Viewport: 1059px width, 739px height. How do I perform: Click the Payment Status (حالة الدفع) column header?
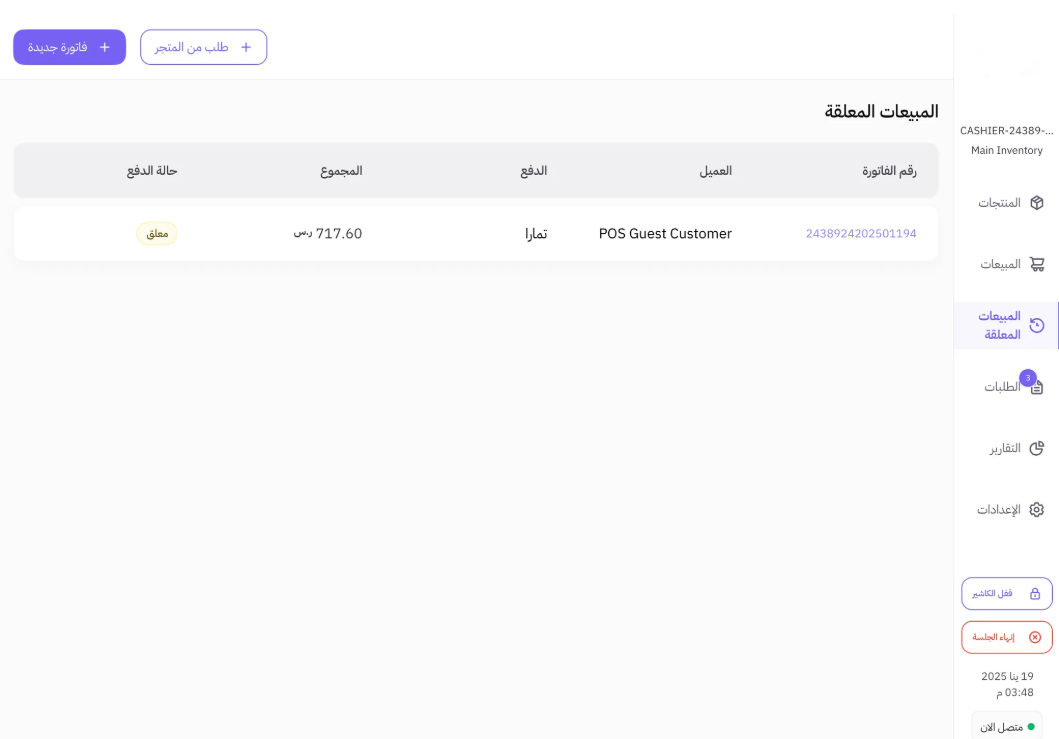point(152,171)
